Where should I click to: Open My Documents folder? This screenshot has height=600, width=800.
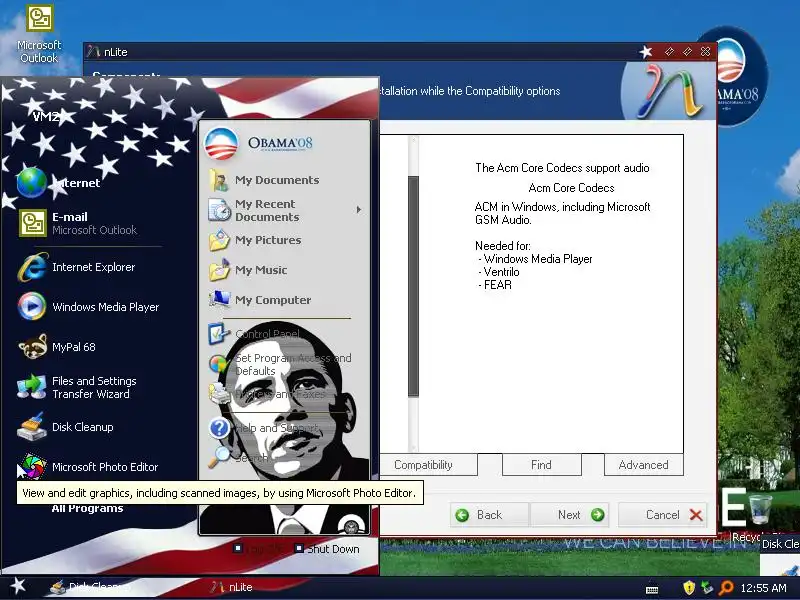click(264, 180)
